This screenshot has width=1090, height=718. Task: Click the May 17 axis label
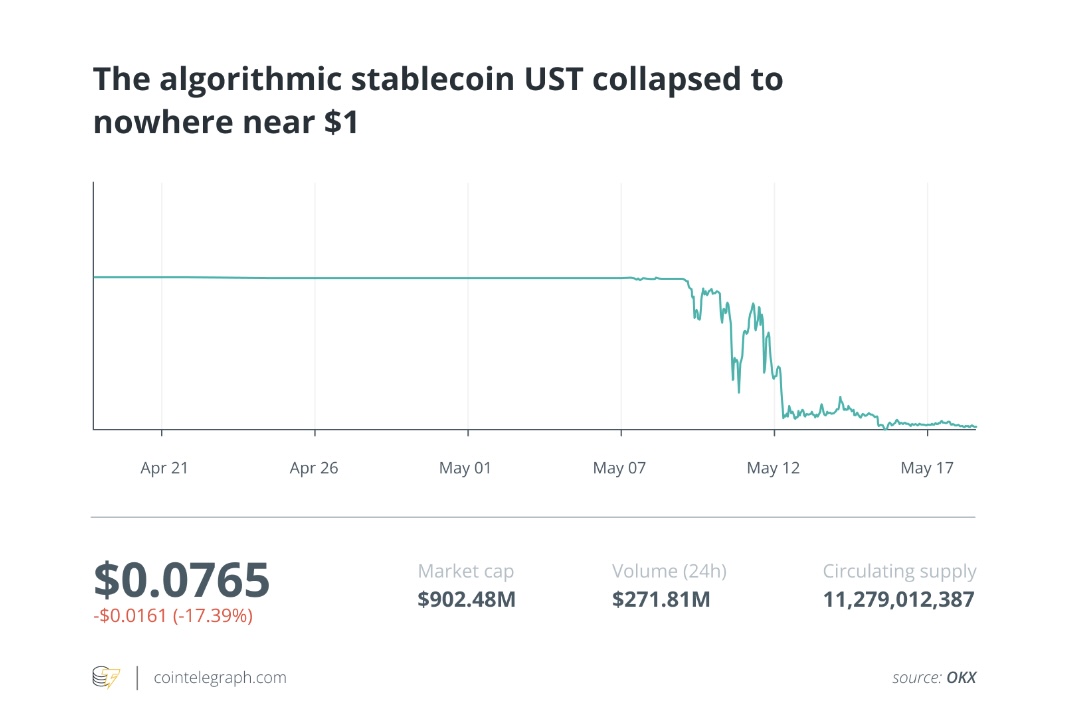(928, 468)
